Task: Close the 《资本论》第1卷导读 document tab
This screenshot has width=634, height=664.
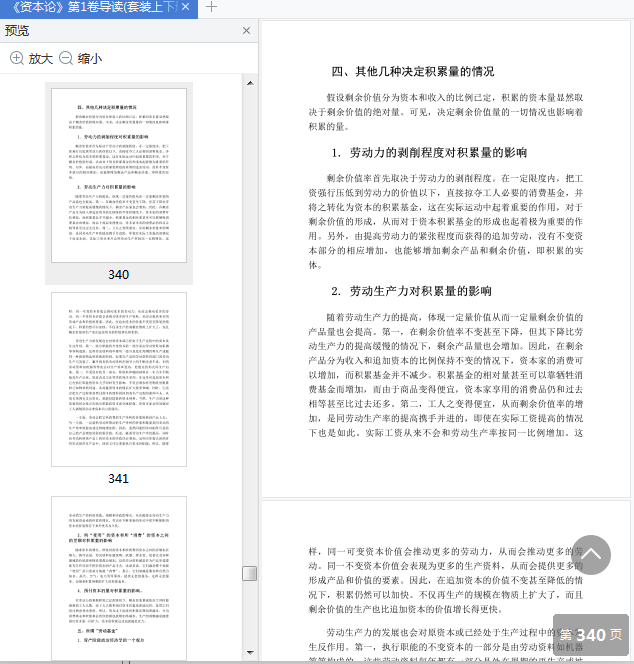Action: coord(185,7)
